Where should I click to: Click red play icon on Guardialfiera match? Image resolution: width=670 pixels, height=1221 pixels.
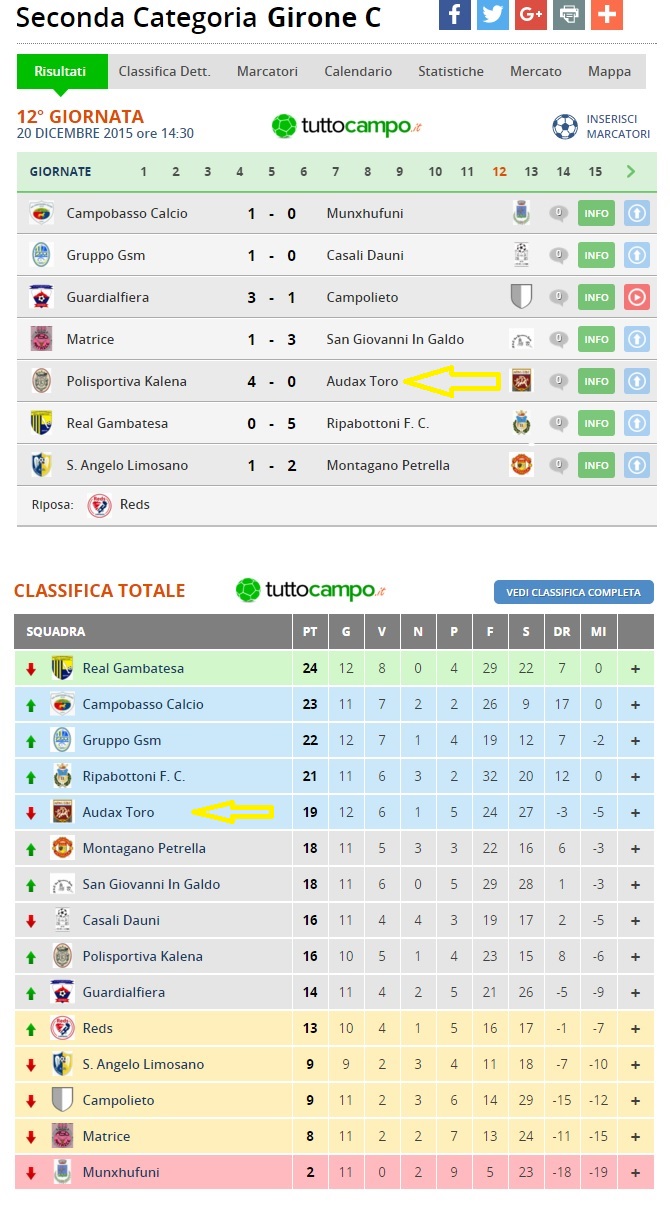(x=636, y=297)
